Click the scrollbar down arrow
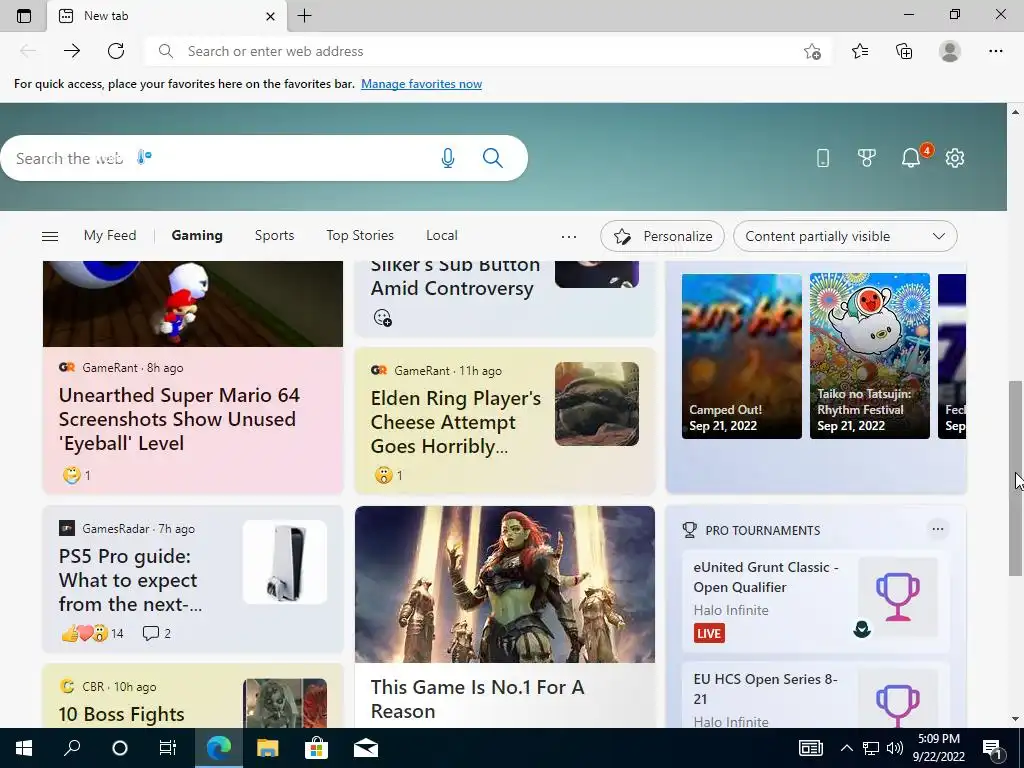Viewport: 1024px width, 768px height. (x=1016, y=719)
